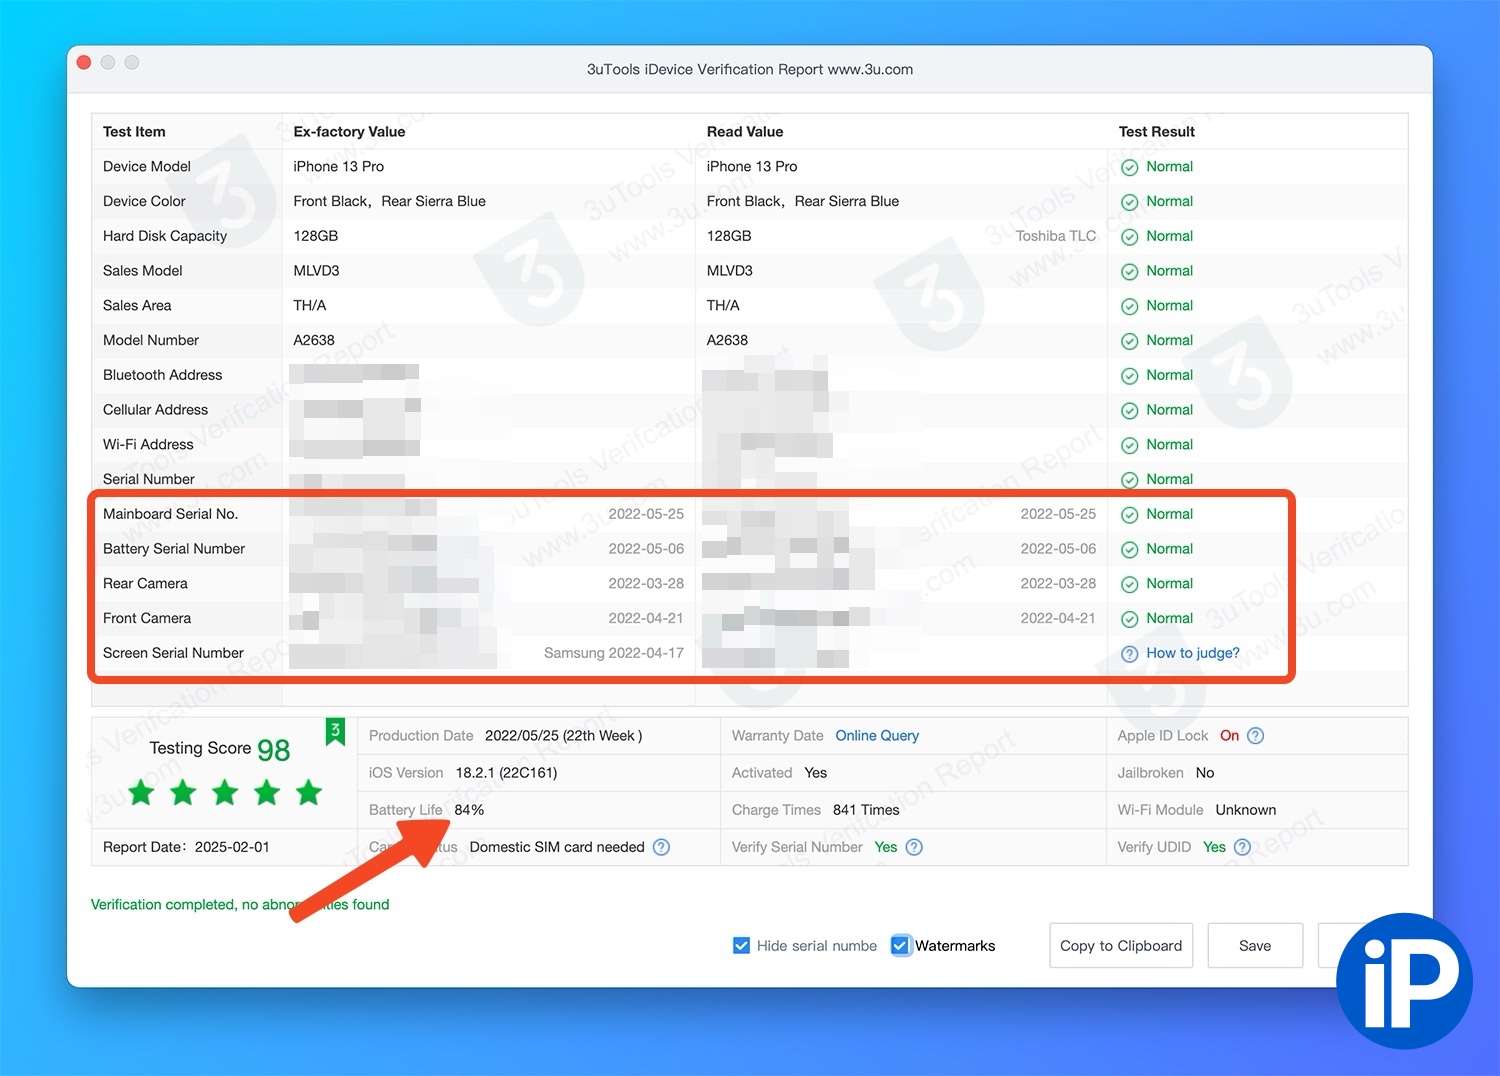Click the Jailbroken No value
Screen dimensions: 1500x1076
pyautogui.click(x=1205, y=773)
